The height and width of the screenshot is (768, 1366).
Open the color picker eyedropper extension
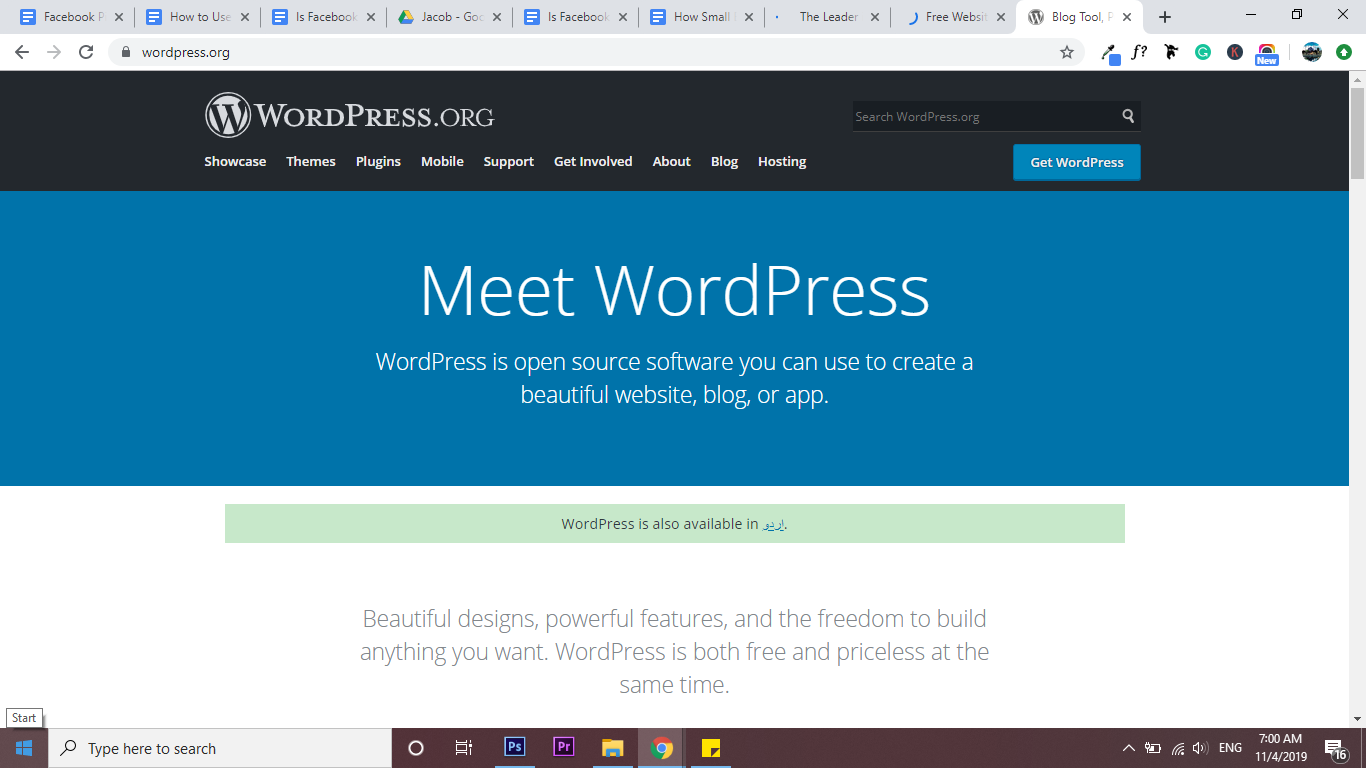coord(1110,52)
